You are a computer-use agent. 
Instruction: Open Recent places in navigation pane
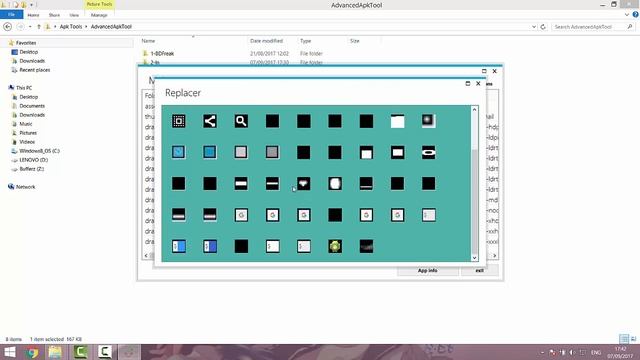[x=35, y=70]
